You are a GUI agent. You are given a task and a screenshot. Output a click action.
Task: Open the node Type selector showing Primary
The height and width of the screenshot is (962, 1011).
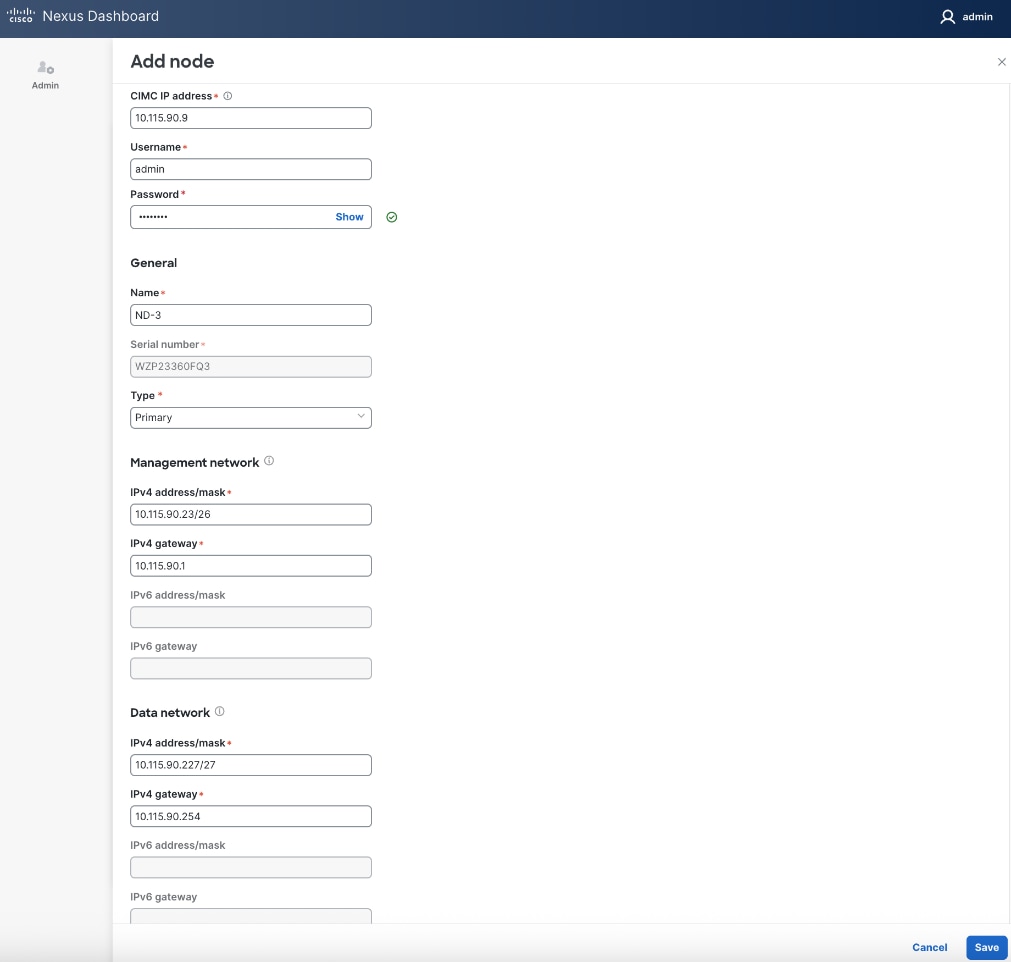(x=250, y=417)
